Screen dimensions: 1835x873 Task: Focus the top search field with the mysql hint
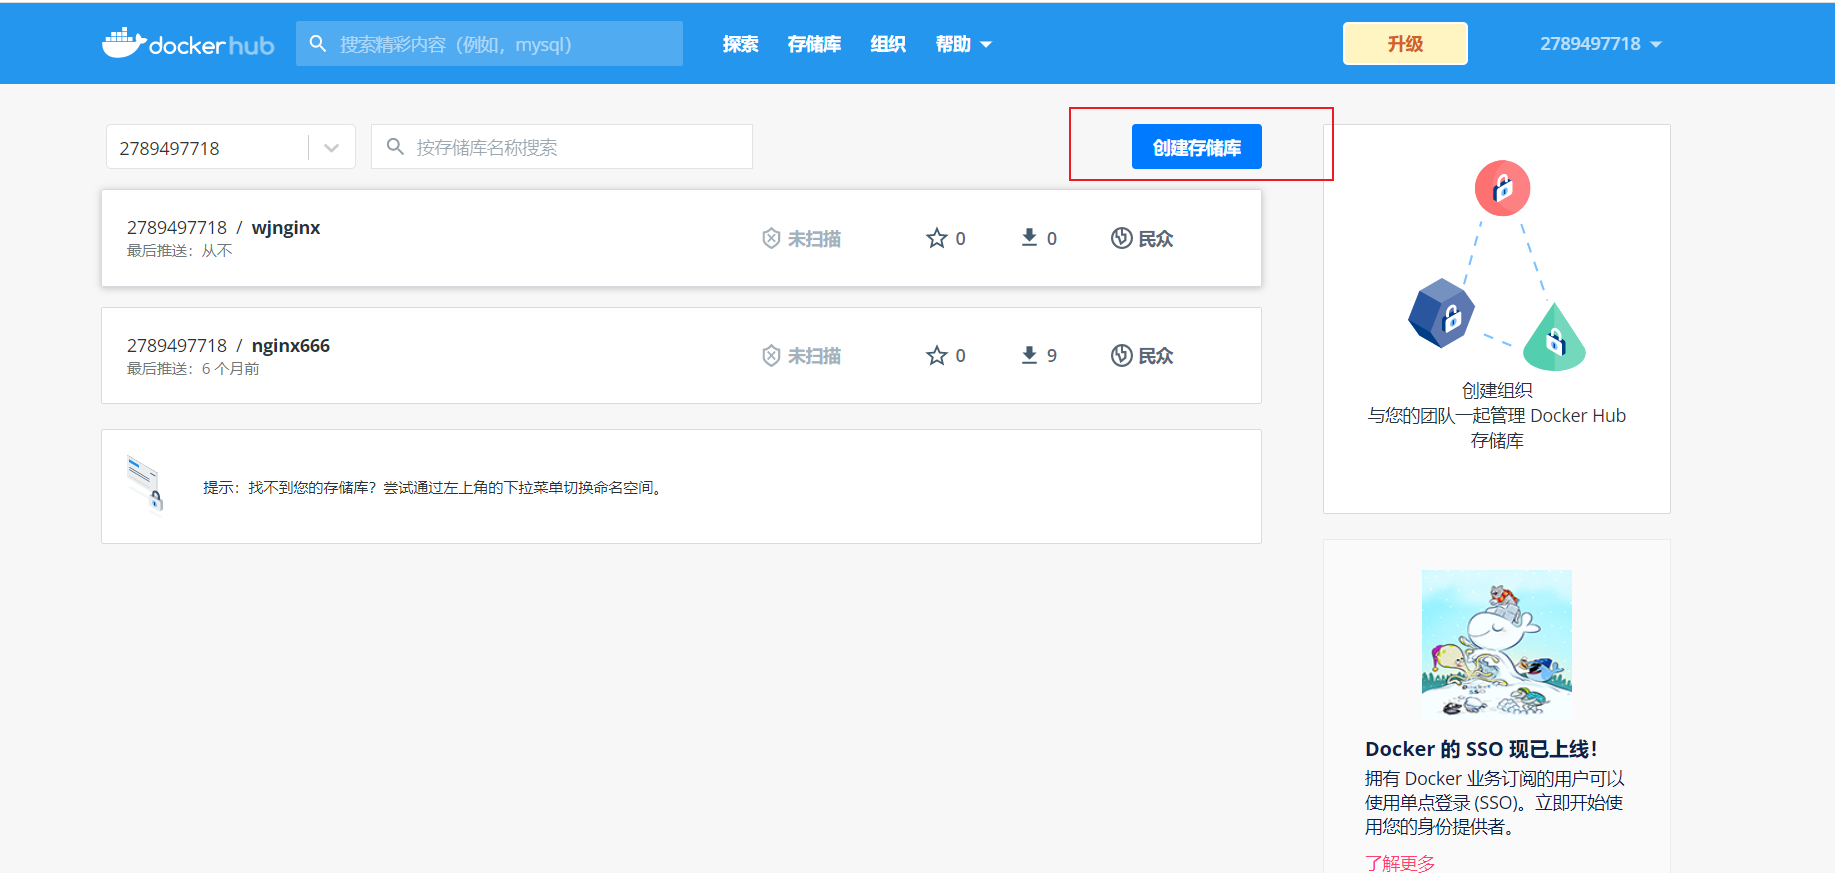pos(489,44)
